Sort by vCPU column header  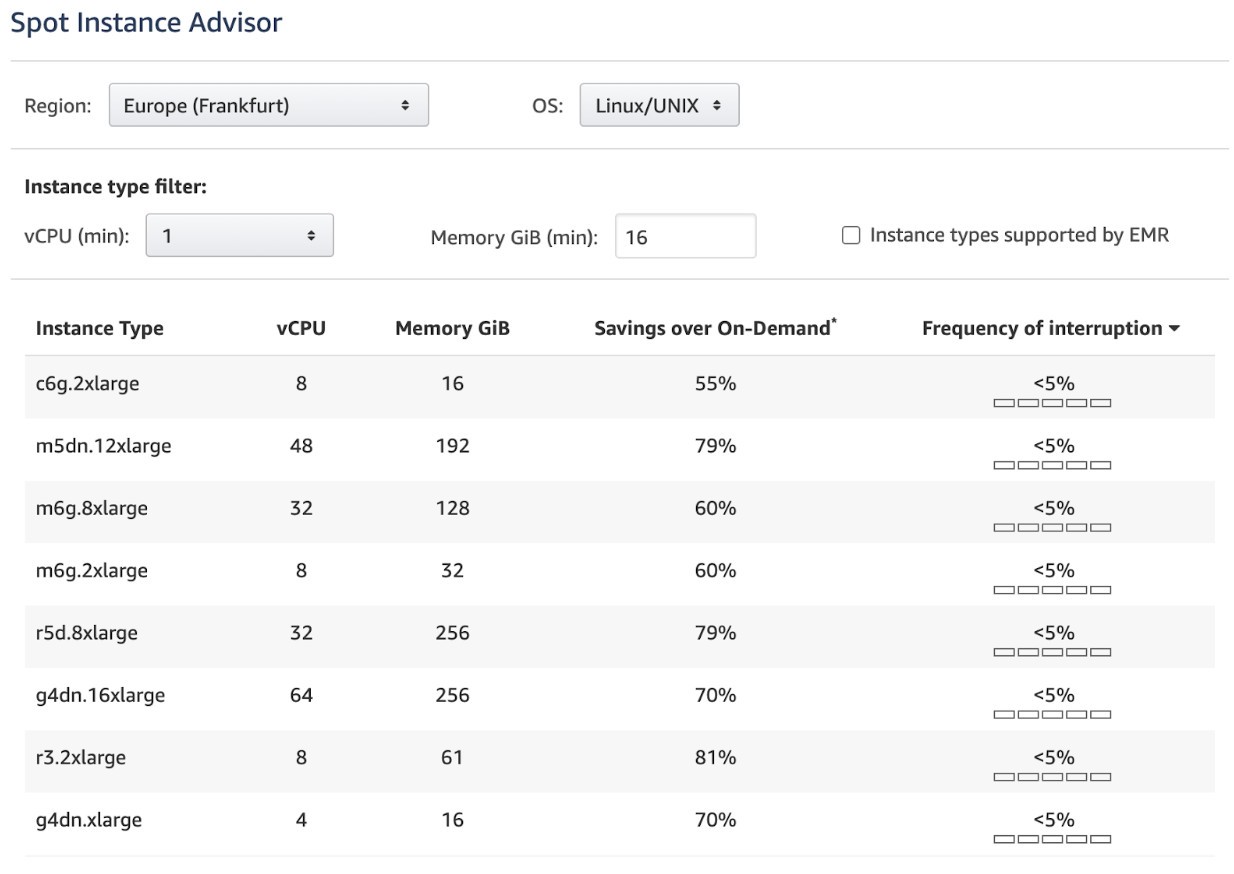(x=301, y=328)
